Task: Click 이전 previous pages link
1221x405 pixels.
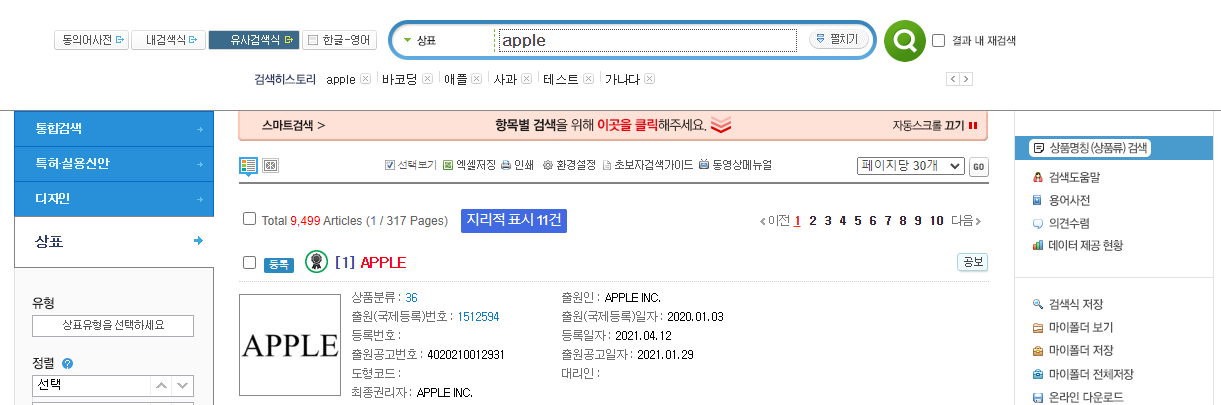Action: 775,220
